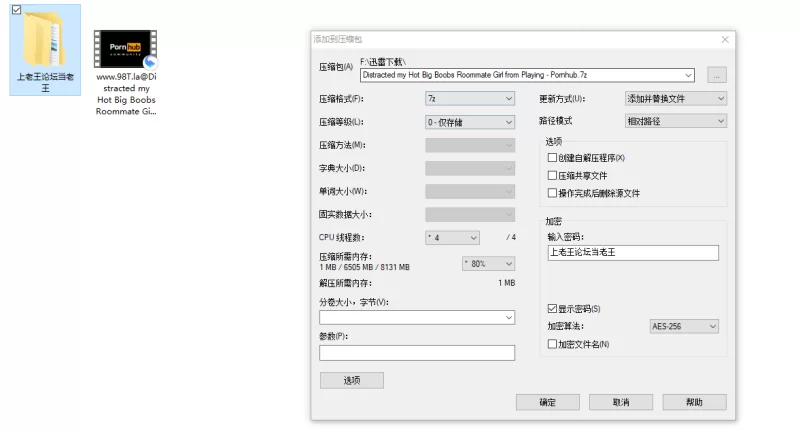Toggle 压缩共享文件 checkbox
Screen dimensions: 800x430
point(552,175)
